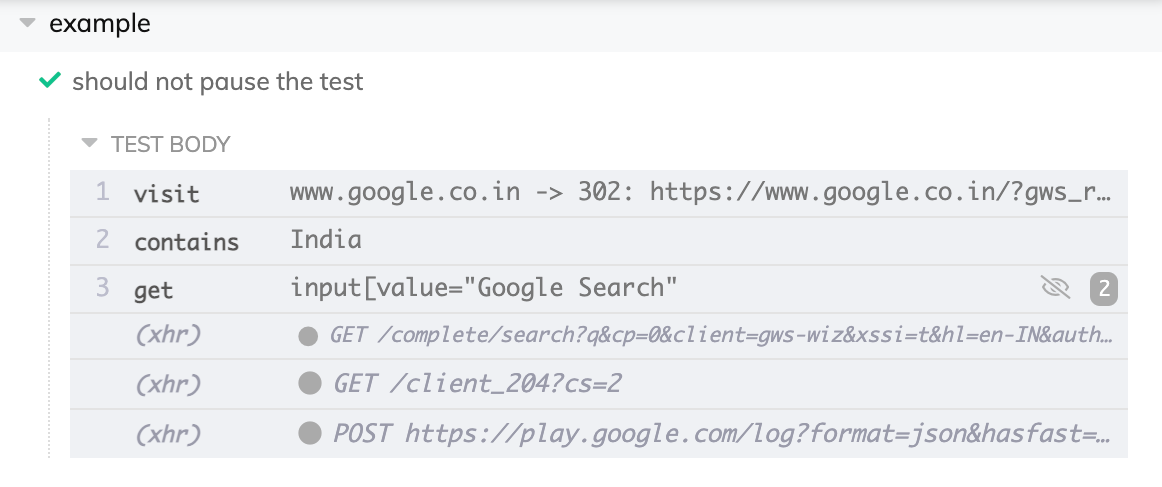Click the TEST BODY label
Image resolution: width=1162 pixels, height=487 pixels.
(x=171, y=144)
